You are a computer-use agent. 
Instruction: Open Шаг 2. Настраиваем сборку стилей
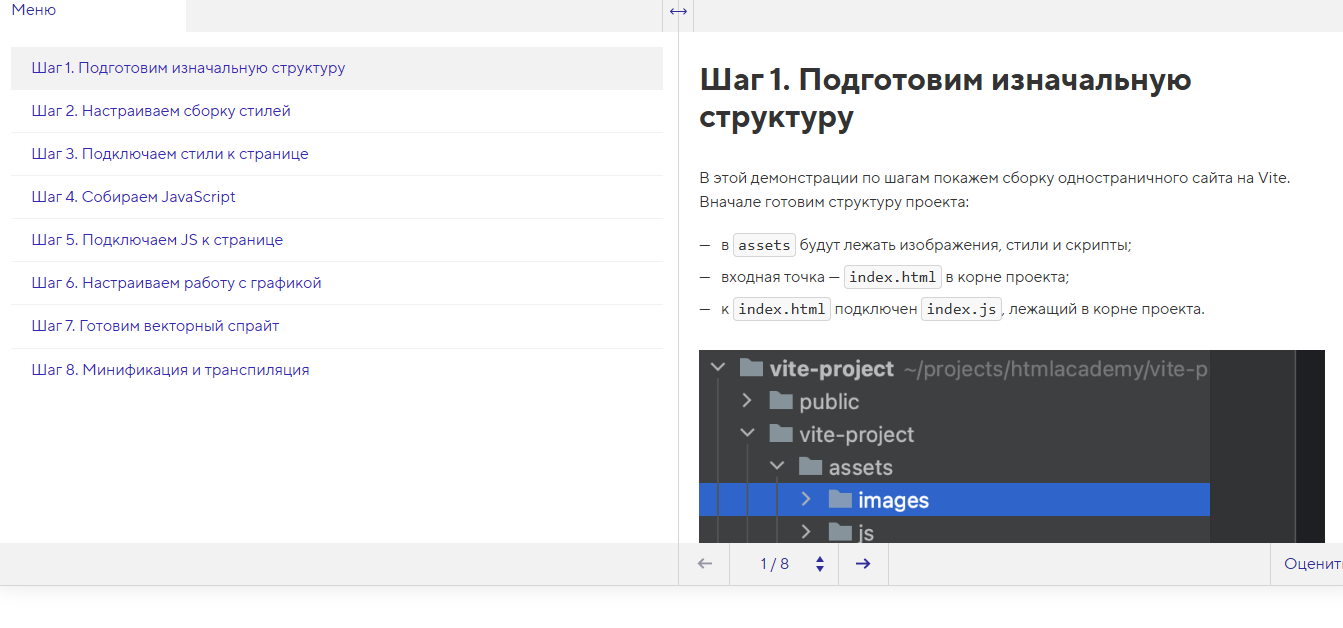point(161,111)
